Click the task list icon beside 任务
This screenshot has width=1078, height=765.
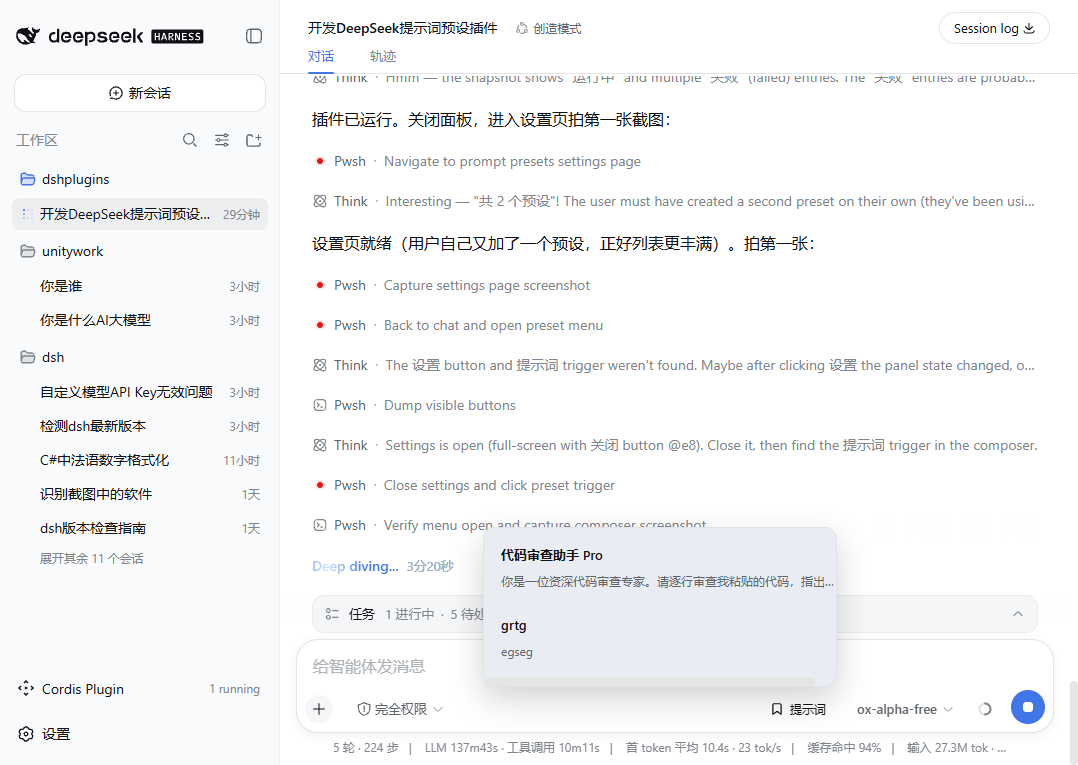pos(332,614)
